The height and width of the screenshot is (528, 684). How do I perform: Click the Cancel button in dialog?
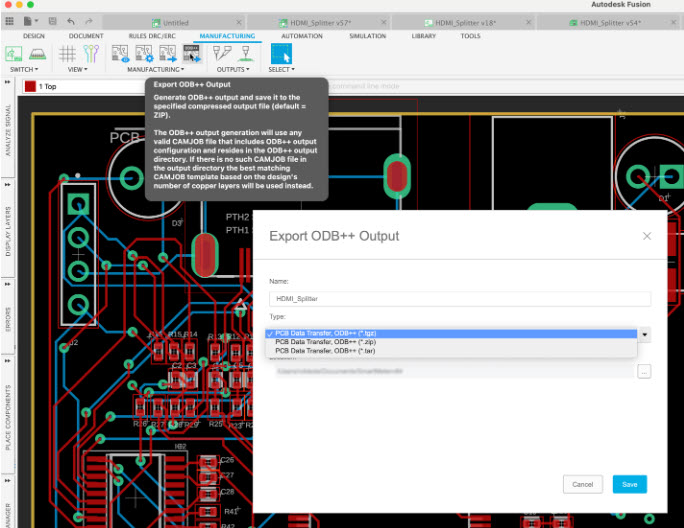582,484
